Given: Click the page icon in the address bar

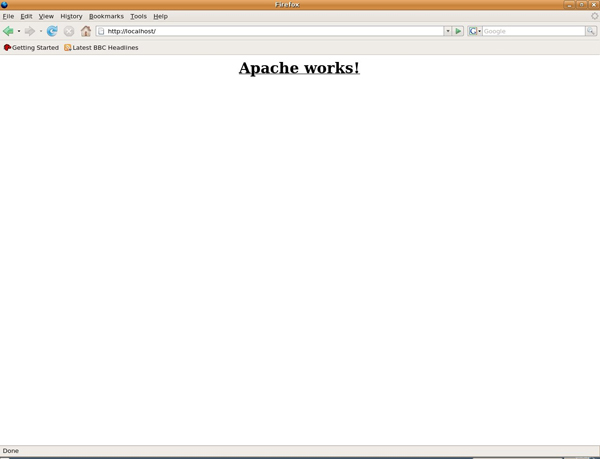Looking at the screenshot, I should coord(101,31).
